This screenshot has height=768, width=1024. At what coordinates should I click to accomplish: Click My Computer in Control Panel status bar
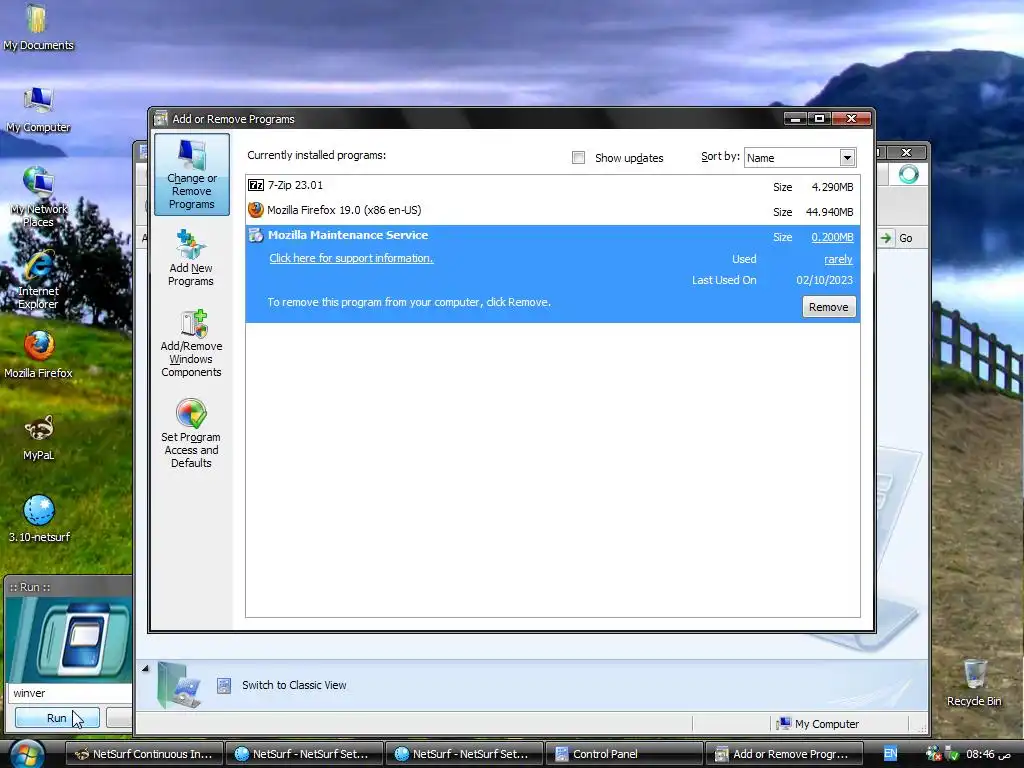pos(818,724)
